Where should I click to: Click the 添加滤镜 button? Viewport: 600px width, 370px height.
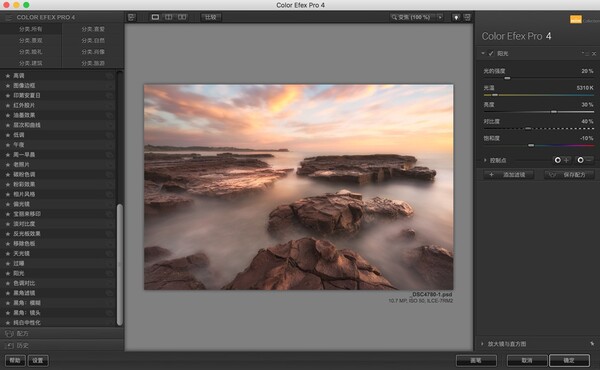[x=509, y=175]
